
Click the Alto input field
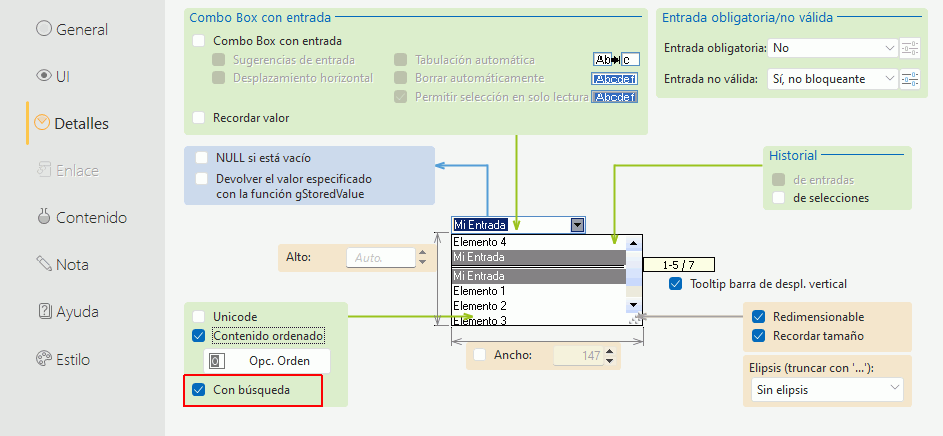coord(381,257)
